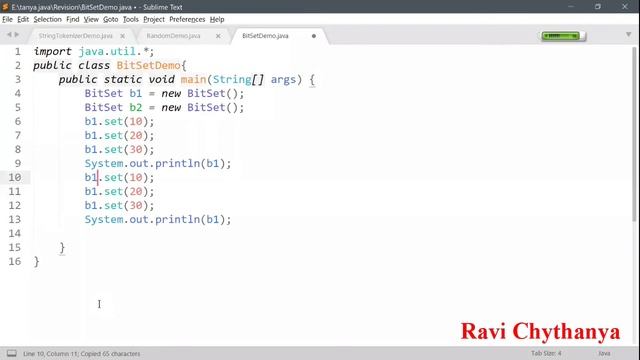Click the previous tab left arrow
Viewport: 640px width, 360px height.
tap(9, 35)
